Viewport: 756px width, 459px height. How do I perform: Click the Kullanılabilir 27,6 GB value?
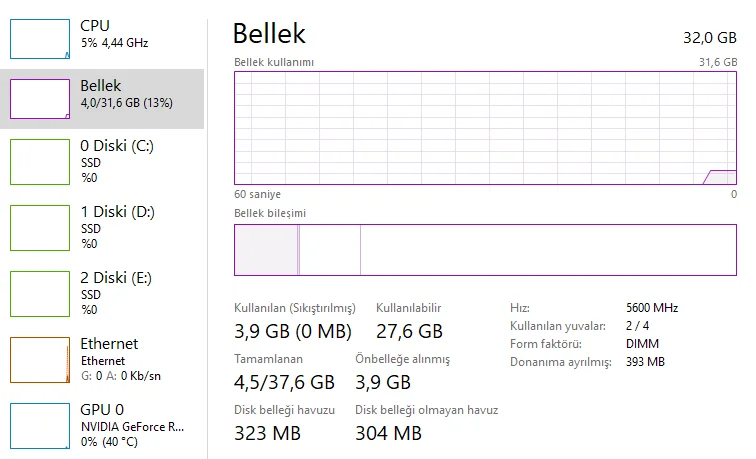click(409, 331)
